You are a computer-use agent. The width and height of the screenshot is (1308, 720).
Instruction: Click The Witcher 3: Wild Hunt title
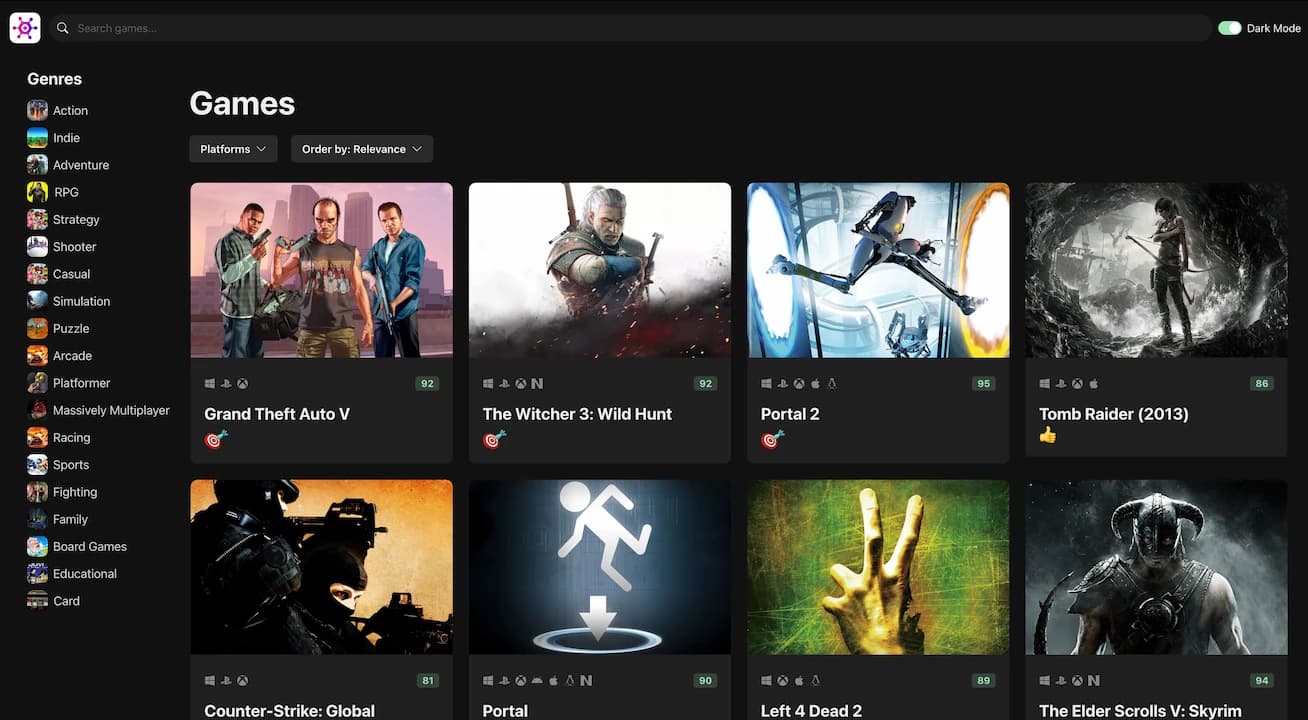pyautogui.click(x=577, y=414)
